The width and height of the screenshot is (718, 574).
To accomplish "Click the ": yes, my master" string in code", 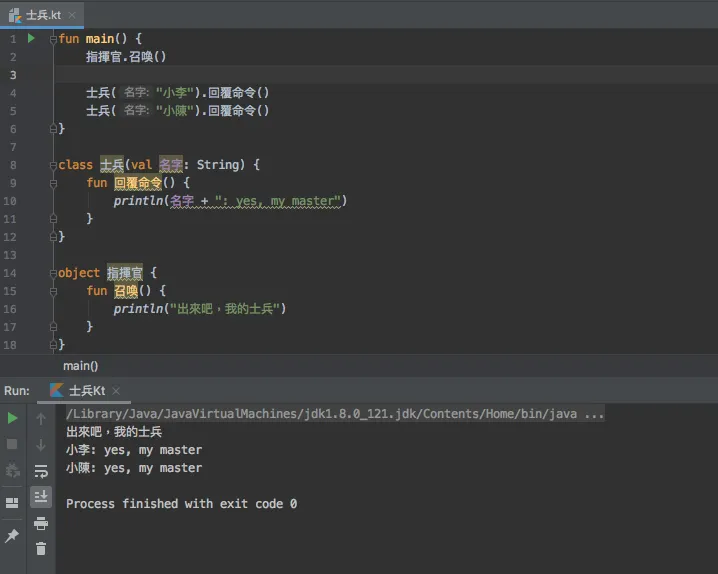I will click(278, 201).
